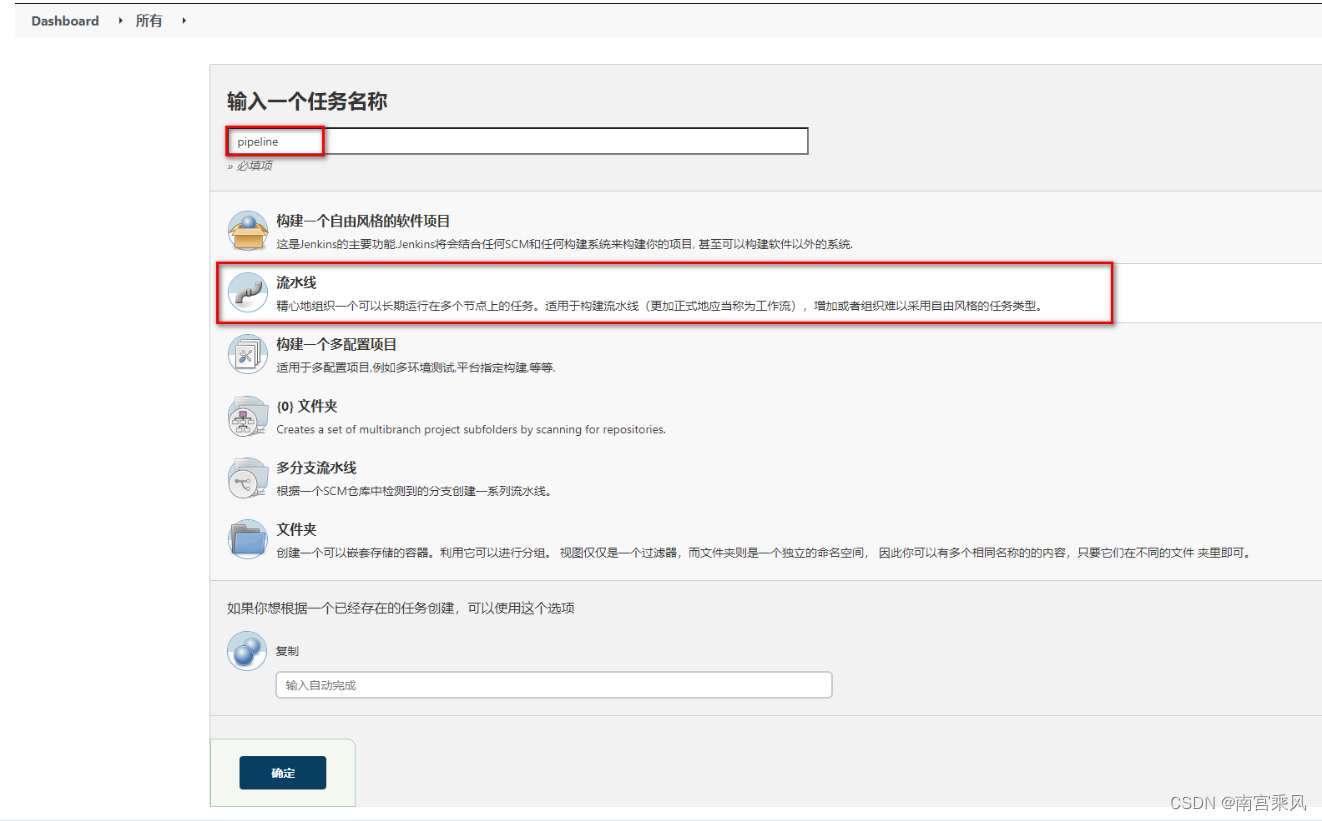1322x821 pixels.
Task: Select the 文件夹 project type title
Action: [x=296, y=529]
